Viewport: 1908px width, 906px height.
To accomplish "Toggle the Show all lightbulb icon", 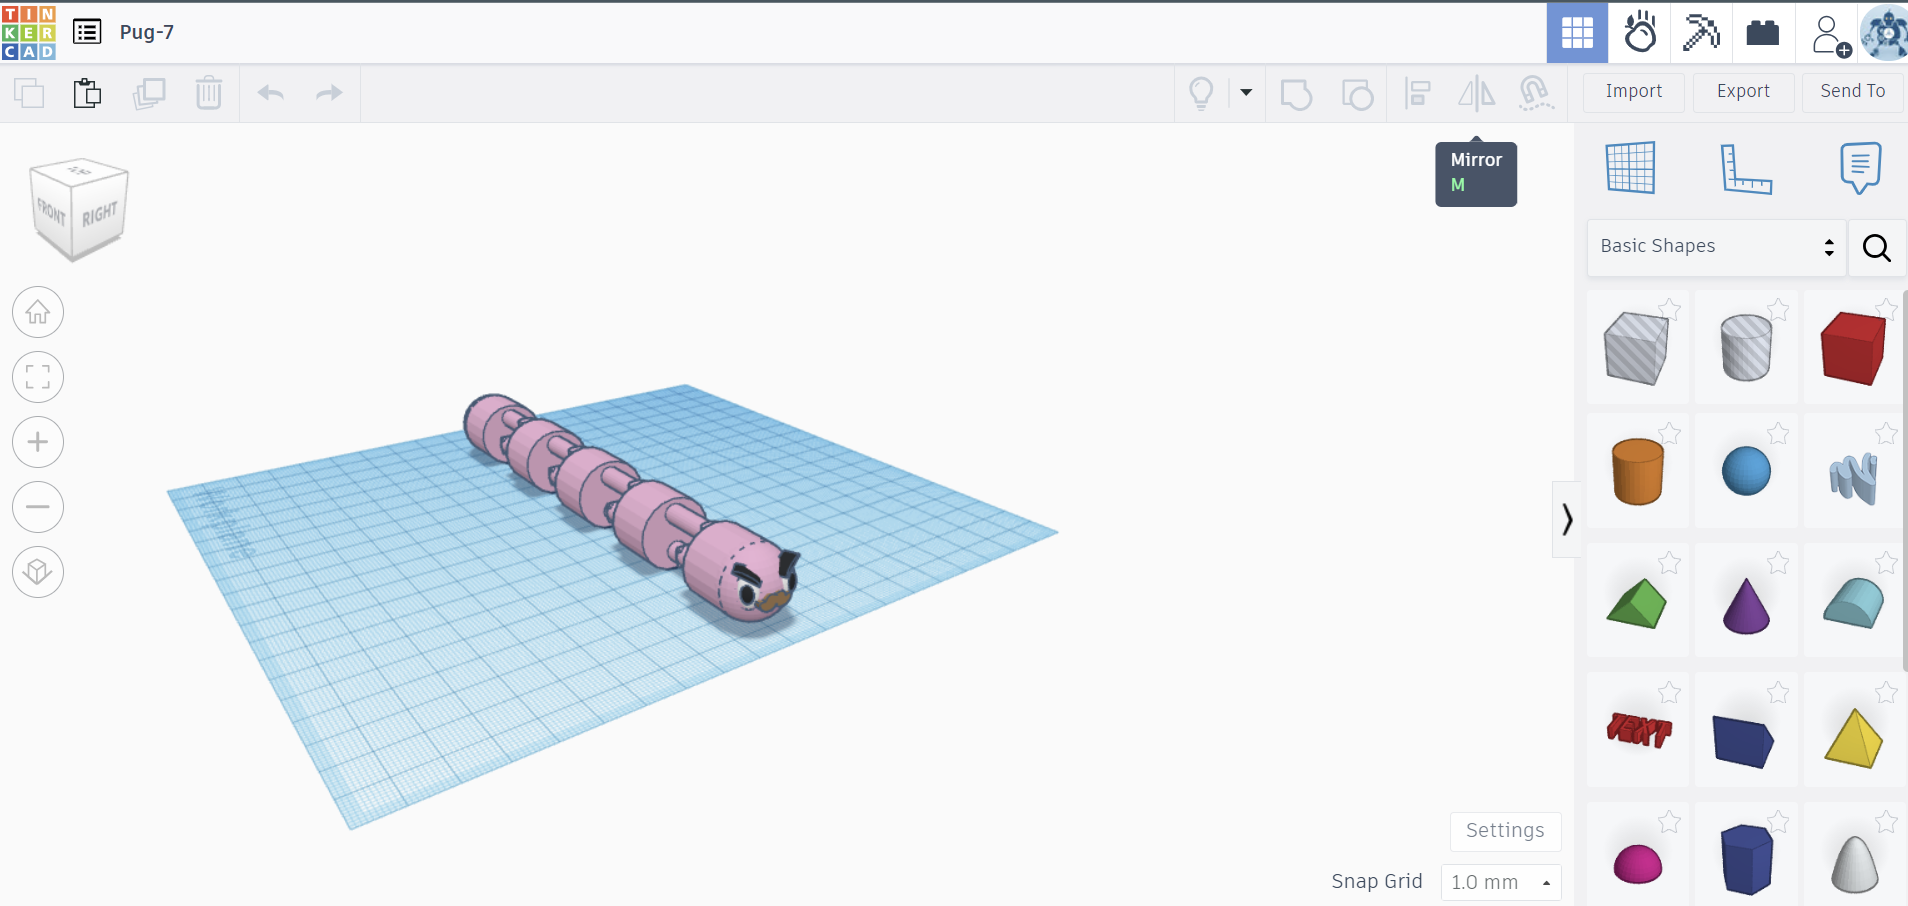I will click(x=1201, y=93).
